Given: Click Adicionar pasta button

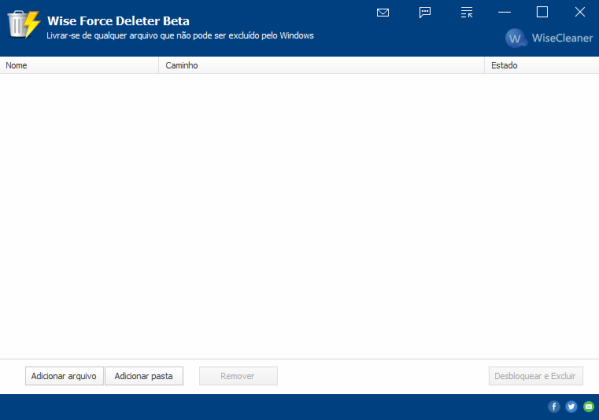Looking at the screenshot, I should pyautogui.click(x=144, y=376).
